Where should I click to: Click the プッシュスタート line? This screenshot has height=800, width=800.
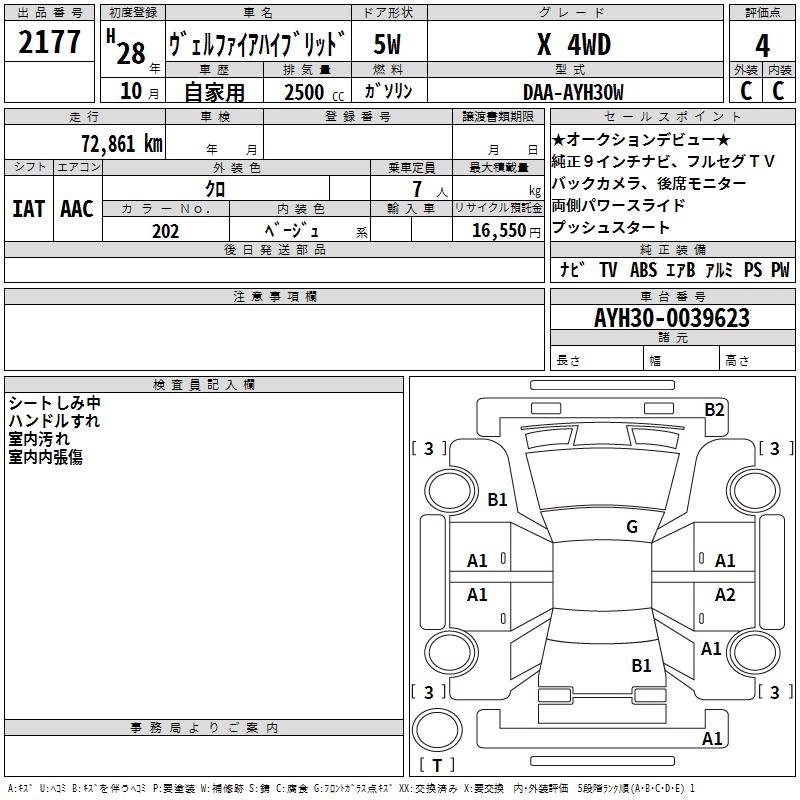(611, 227)
